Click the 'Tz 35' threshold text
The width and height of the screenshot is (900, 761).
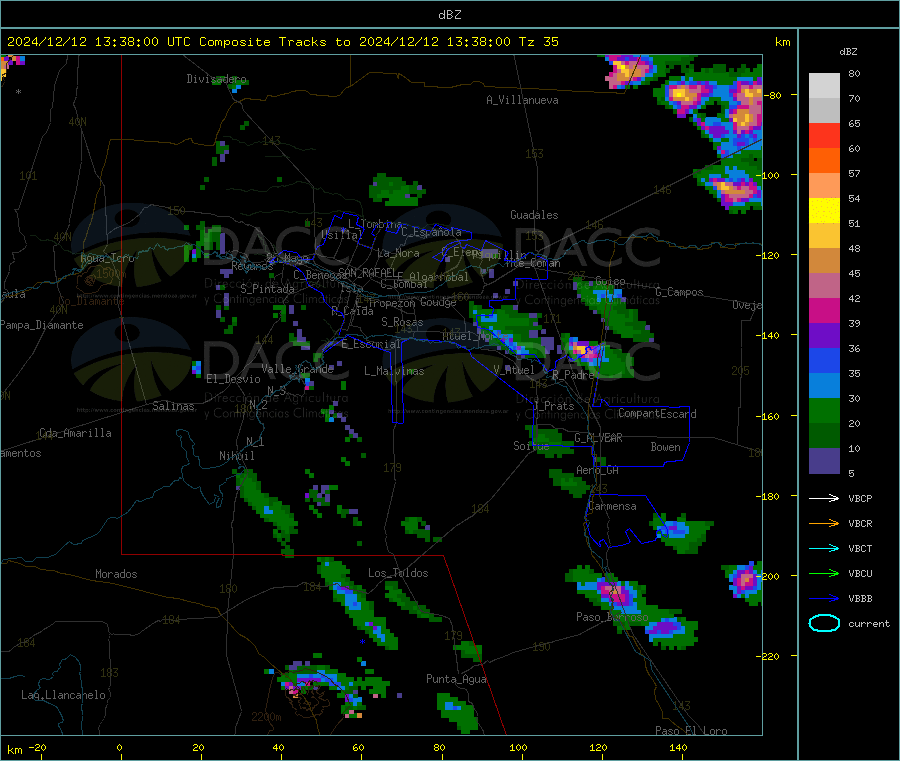click(x=538, y=42)
